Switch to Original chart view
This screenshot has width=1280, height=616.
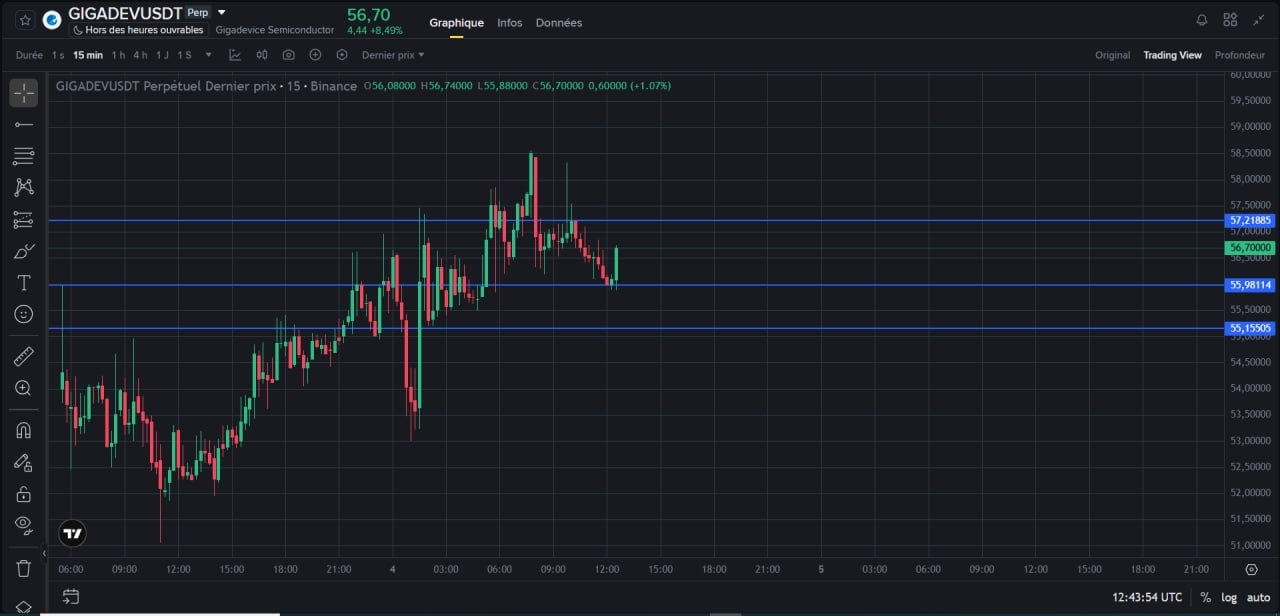point(1112,55)
